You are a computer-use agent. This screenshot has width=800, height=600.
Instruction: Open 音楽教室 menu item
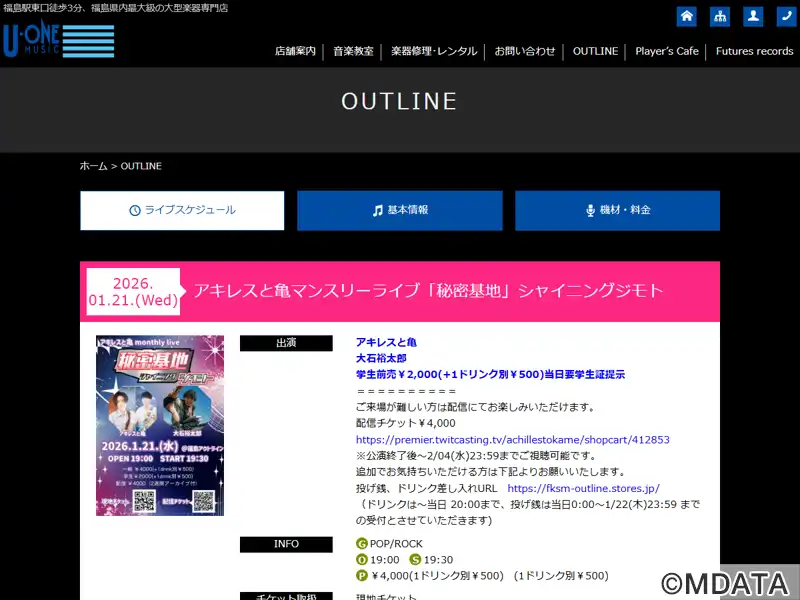click(353, 51)
